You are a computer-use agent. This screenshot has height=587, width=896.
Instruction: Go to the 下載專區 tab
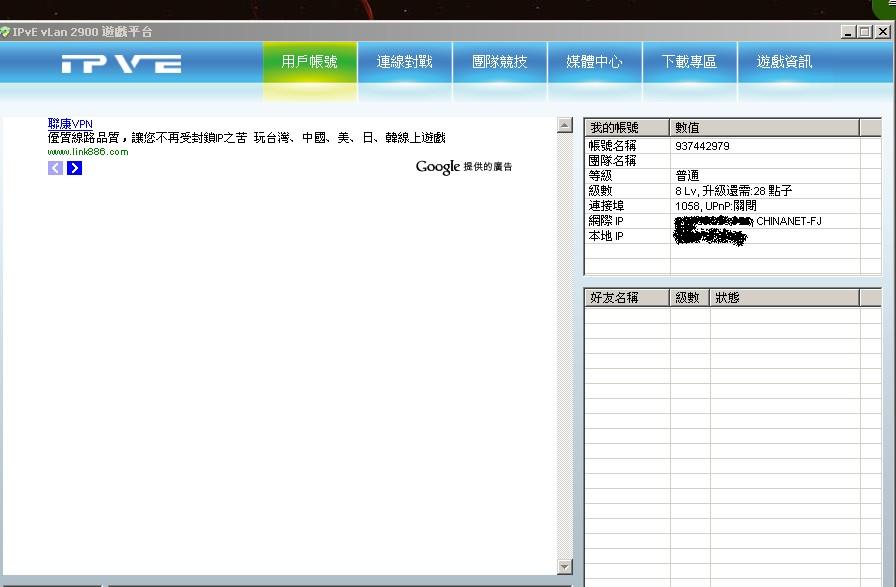pos(689,62)
